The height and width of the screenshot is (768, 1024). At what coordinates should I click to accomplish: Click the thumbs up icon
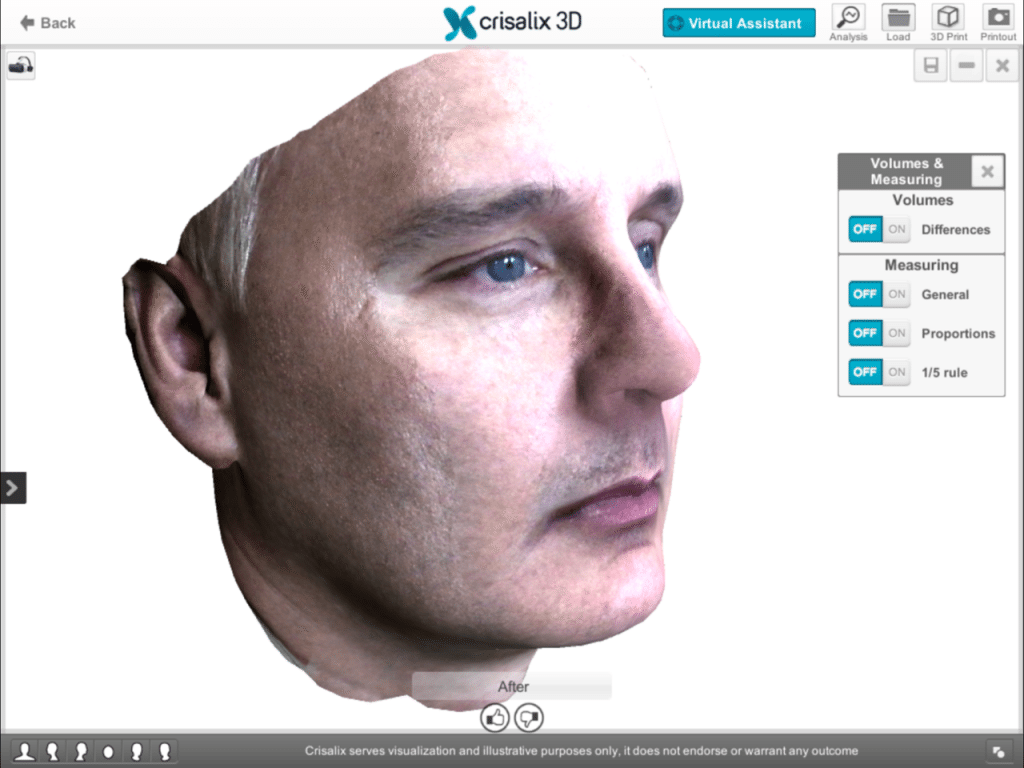[x=495, y=718]
